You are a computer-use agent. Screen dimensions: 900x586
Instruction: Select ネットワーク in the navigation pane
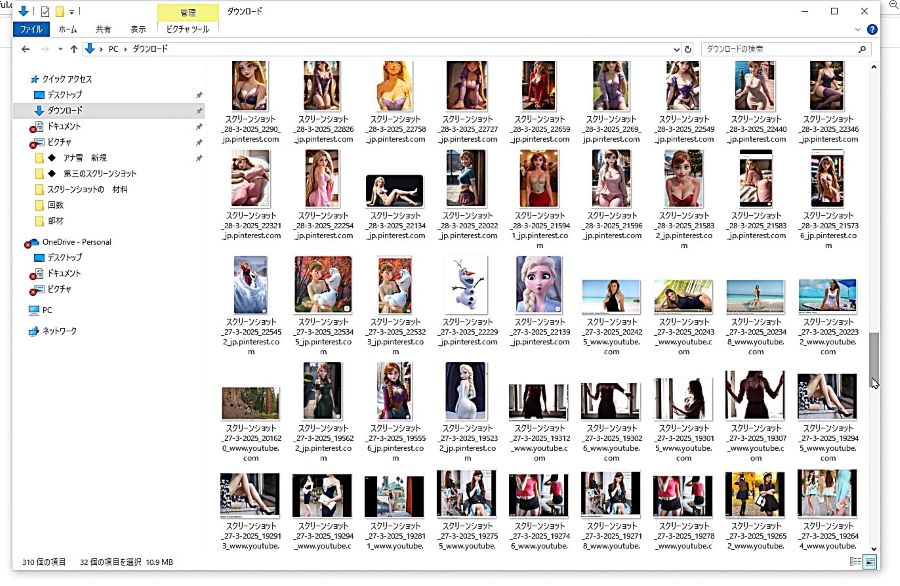[x=53, y=331]
